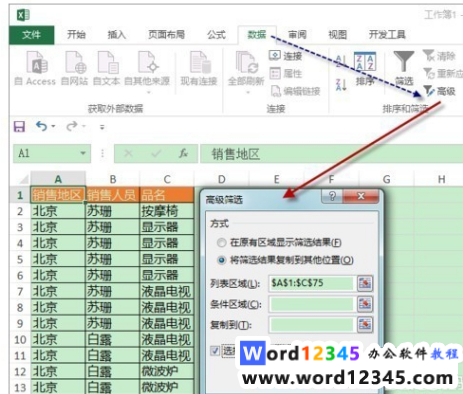The width and height of the screenshot is (463, 394).
Task: Save the workbook from quick access toolbar
Action: (x=19, y=127)
